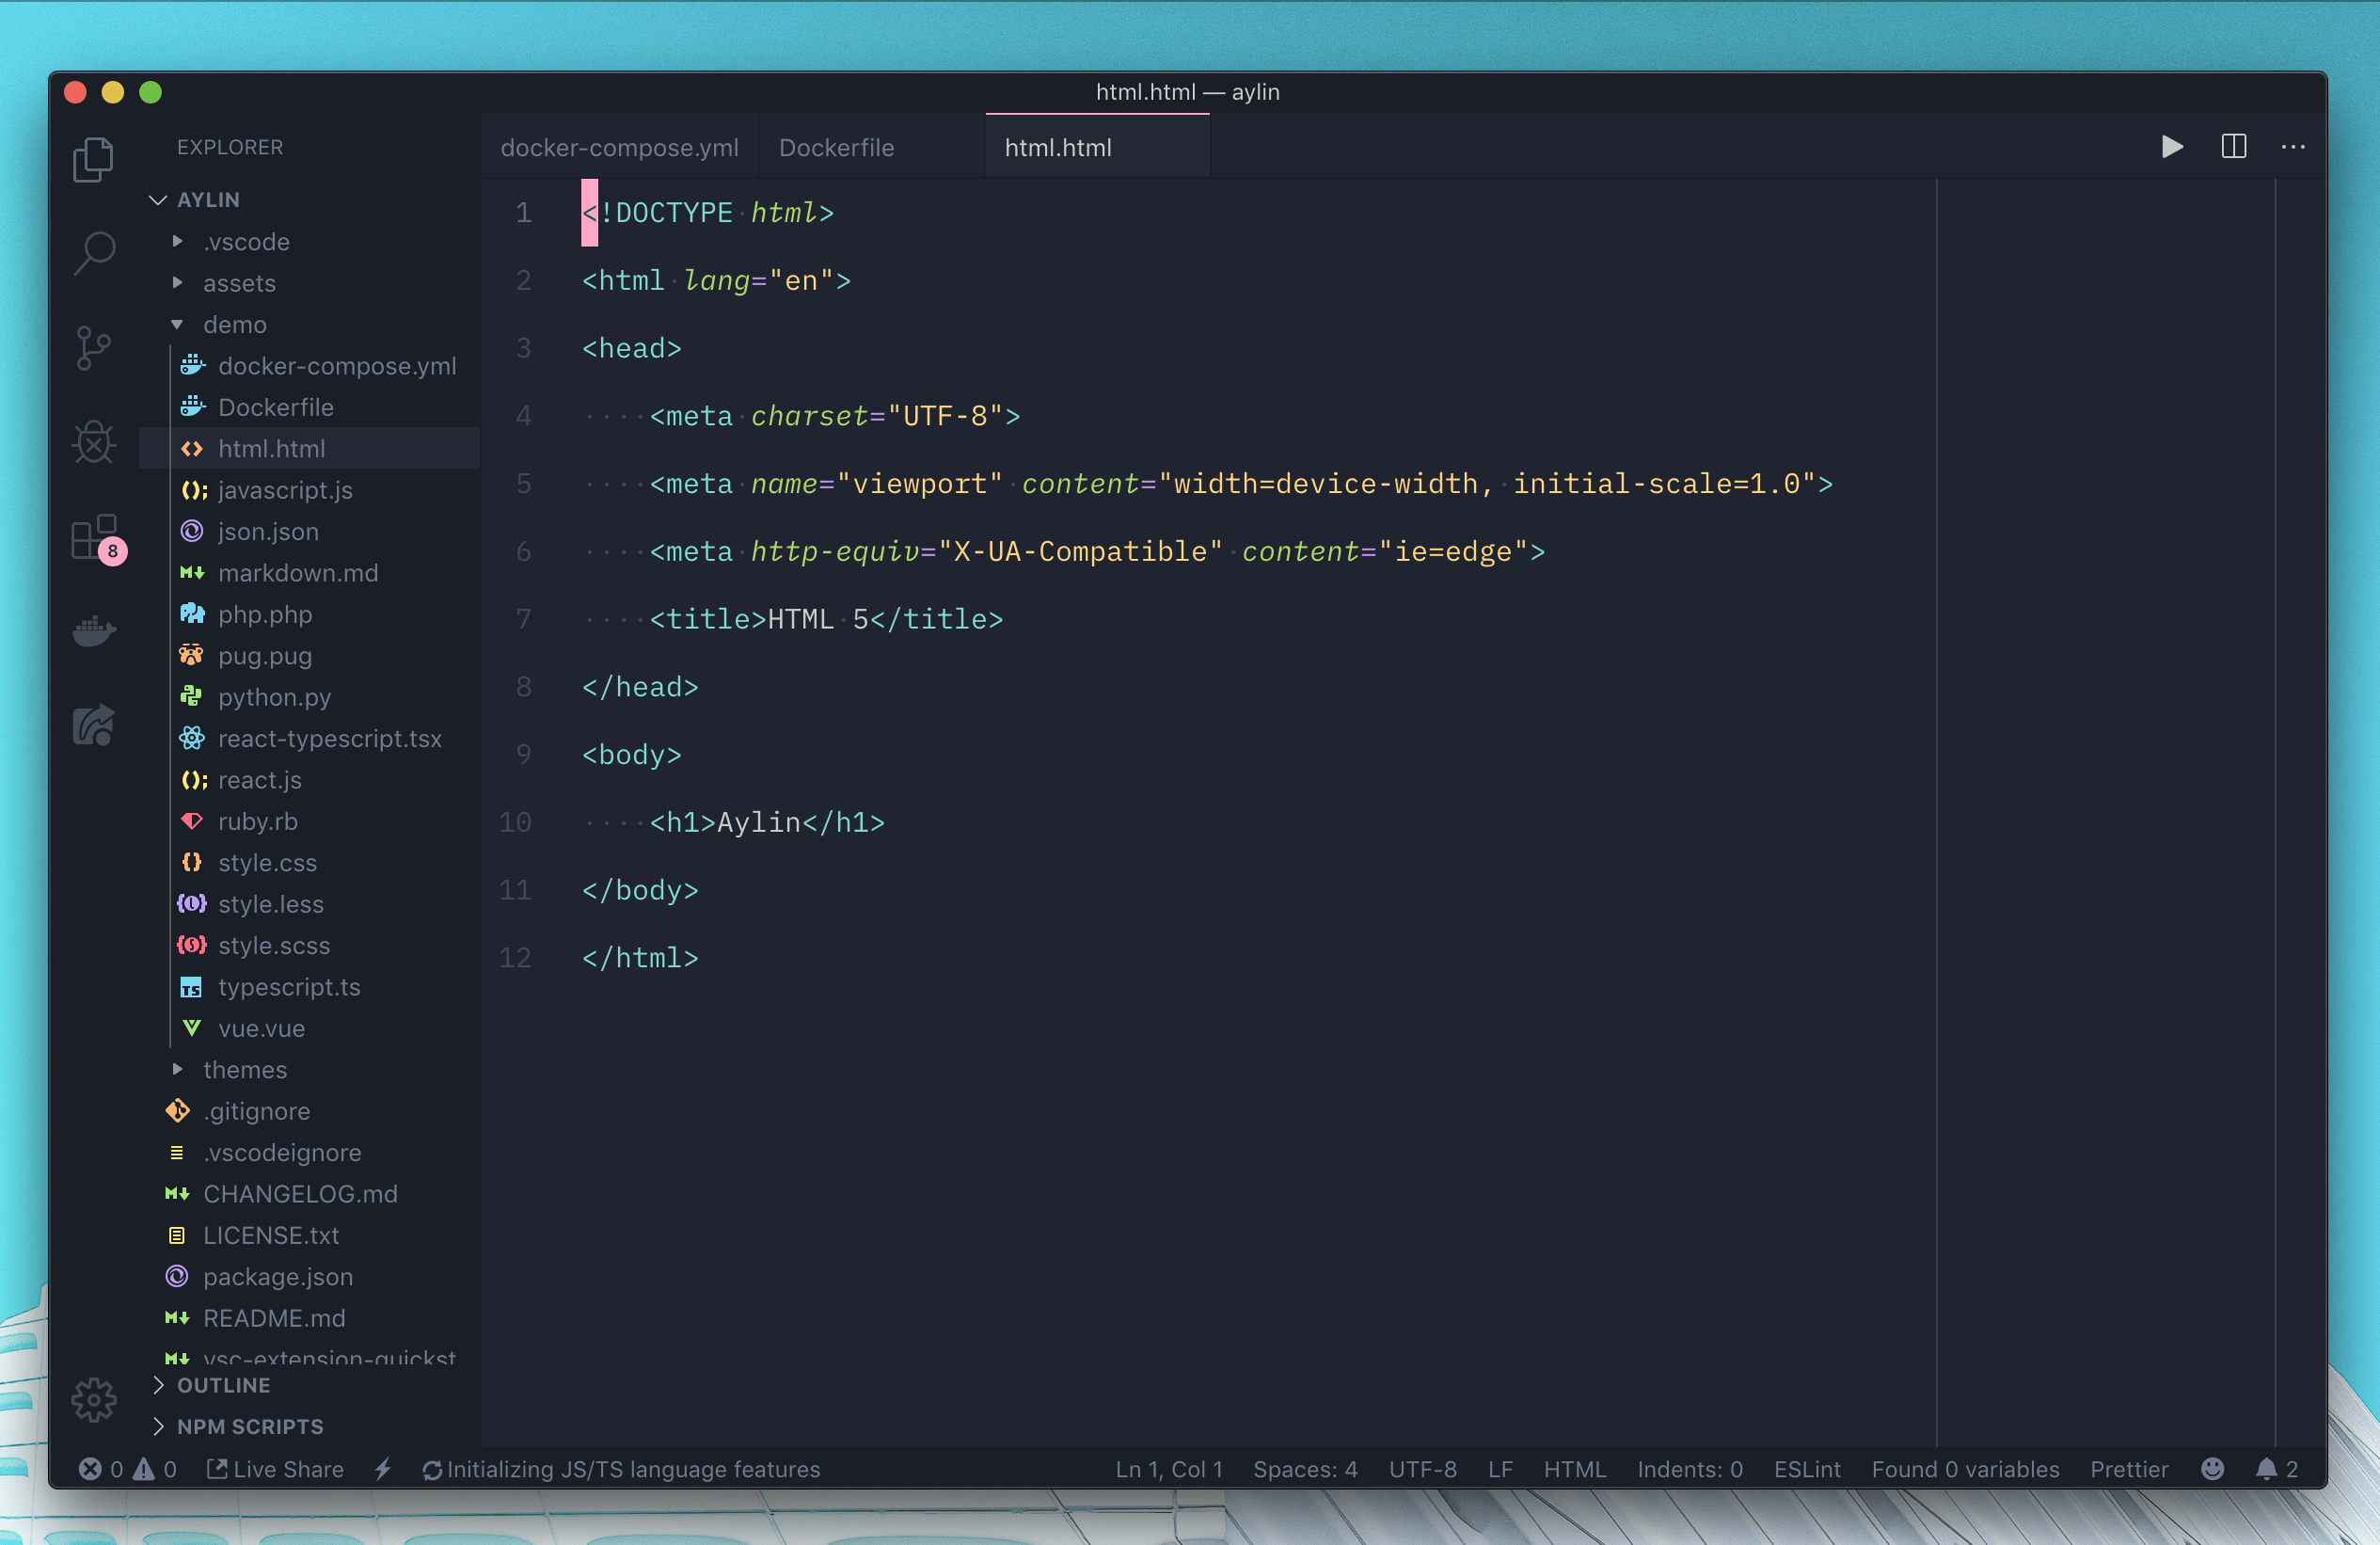Change the HTML language mode in status bar
This screenshot has width=2380, height=1545.
pyautogui.click(x=1574, y=1469)
